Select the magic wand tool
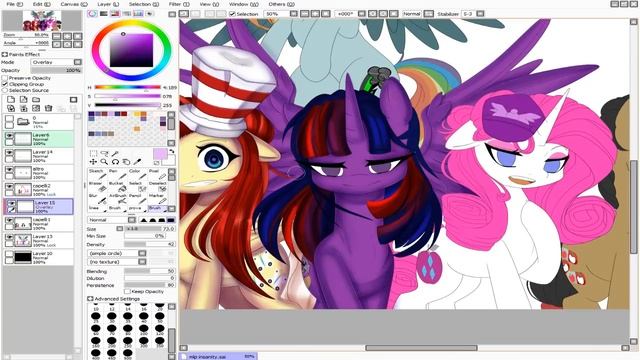Image resolution: width=640 pixels, height=360 pixels. click(x=116, y=153)
